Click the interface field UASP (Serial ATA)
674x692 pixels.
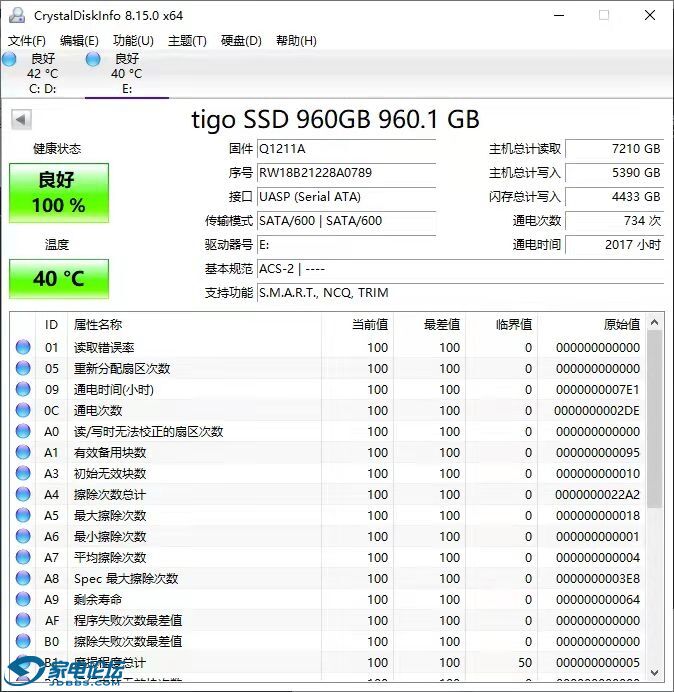pyautogui.click(x=346, y=196)
